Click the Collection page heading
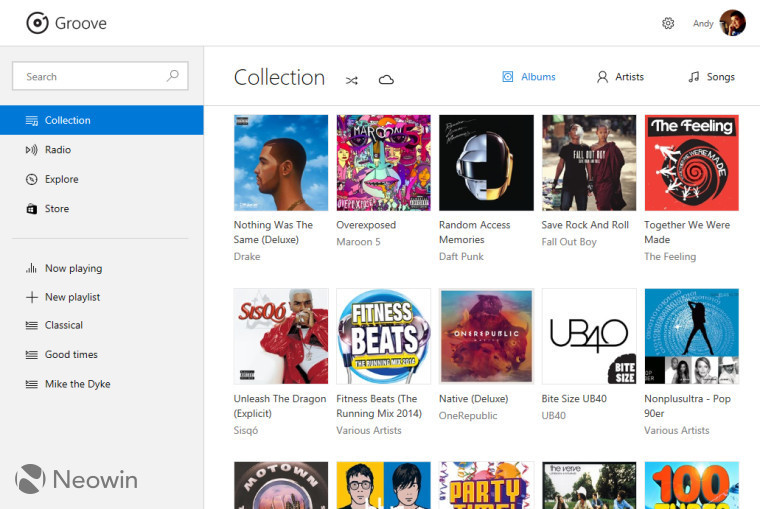This screenshot has width=760, height=509. [279, 78]
